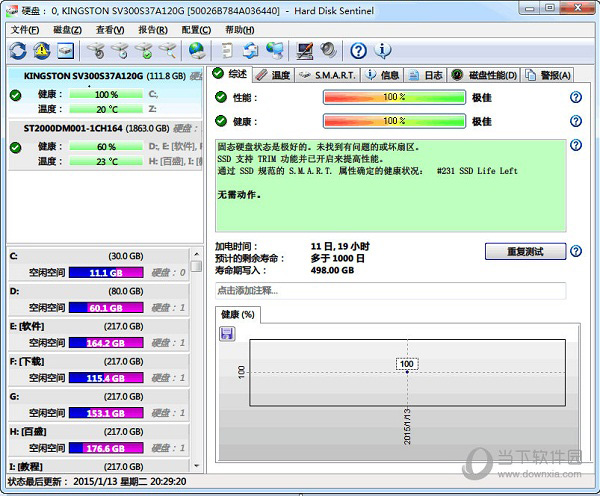Click D: free space bar 60.1 GB

click(x=106, y=308)
